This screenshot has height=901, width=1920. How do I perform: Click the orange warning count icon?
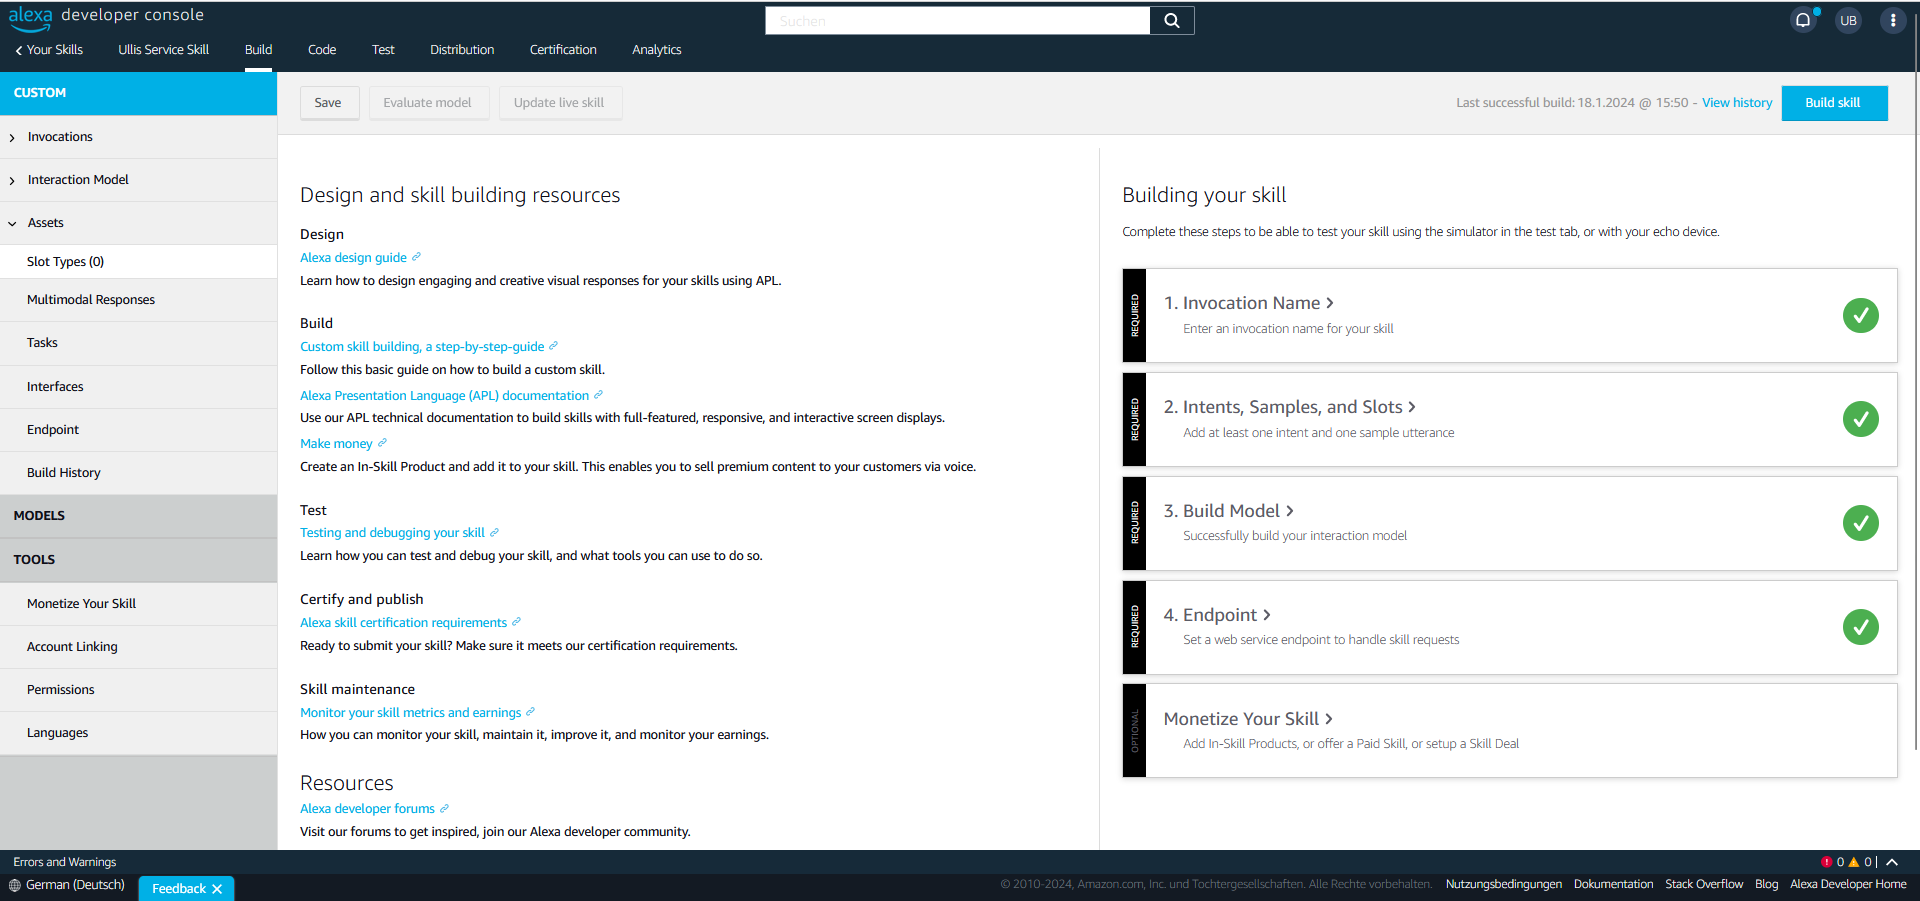[x=1853, y=862]
